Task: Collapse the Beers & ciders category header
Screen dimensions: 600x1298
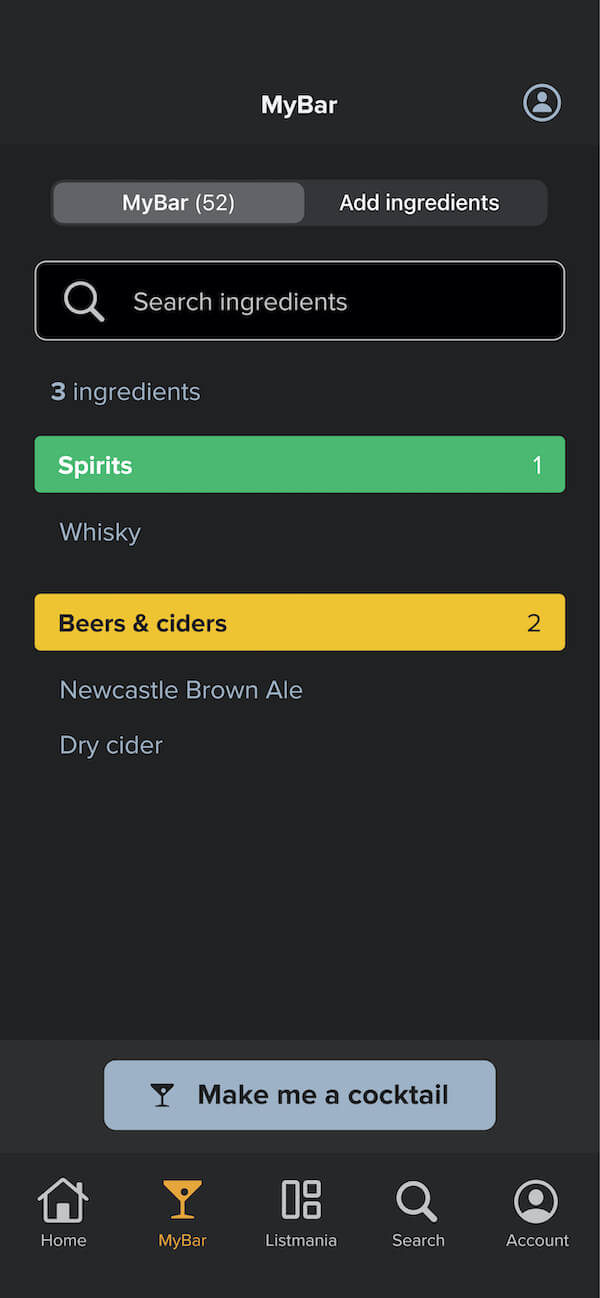Action: click(x=300, y=622)
